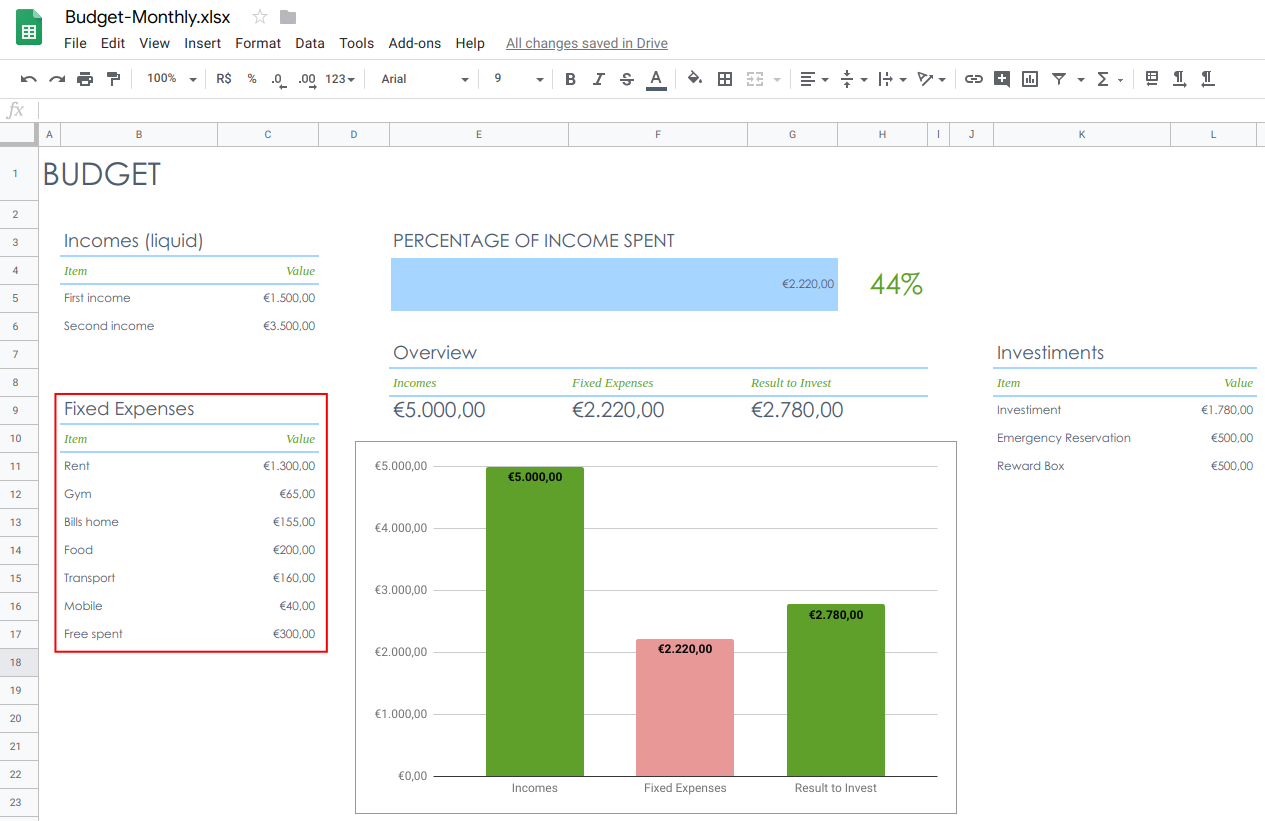
Task: Toggle bold formatting
Action: coord(570,79)
